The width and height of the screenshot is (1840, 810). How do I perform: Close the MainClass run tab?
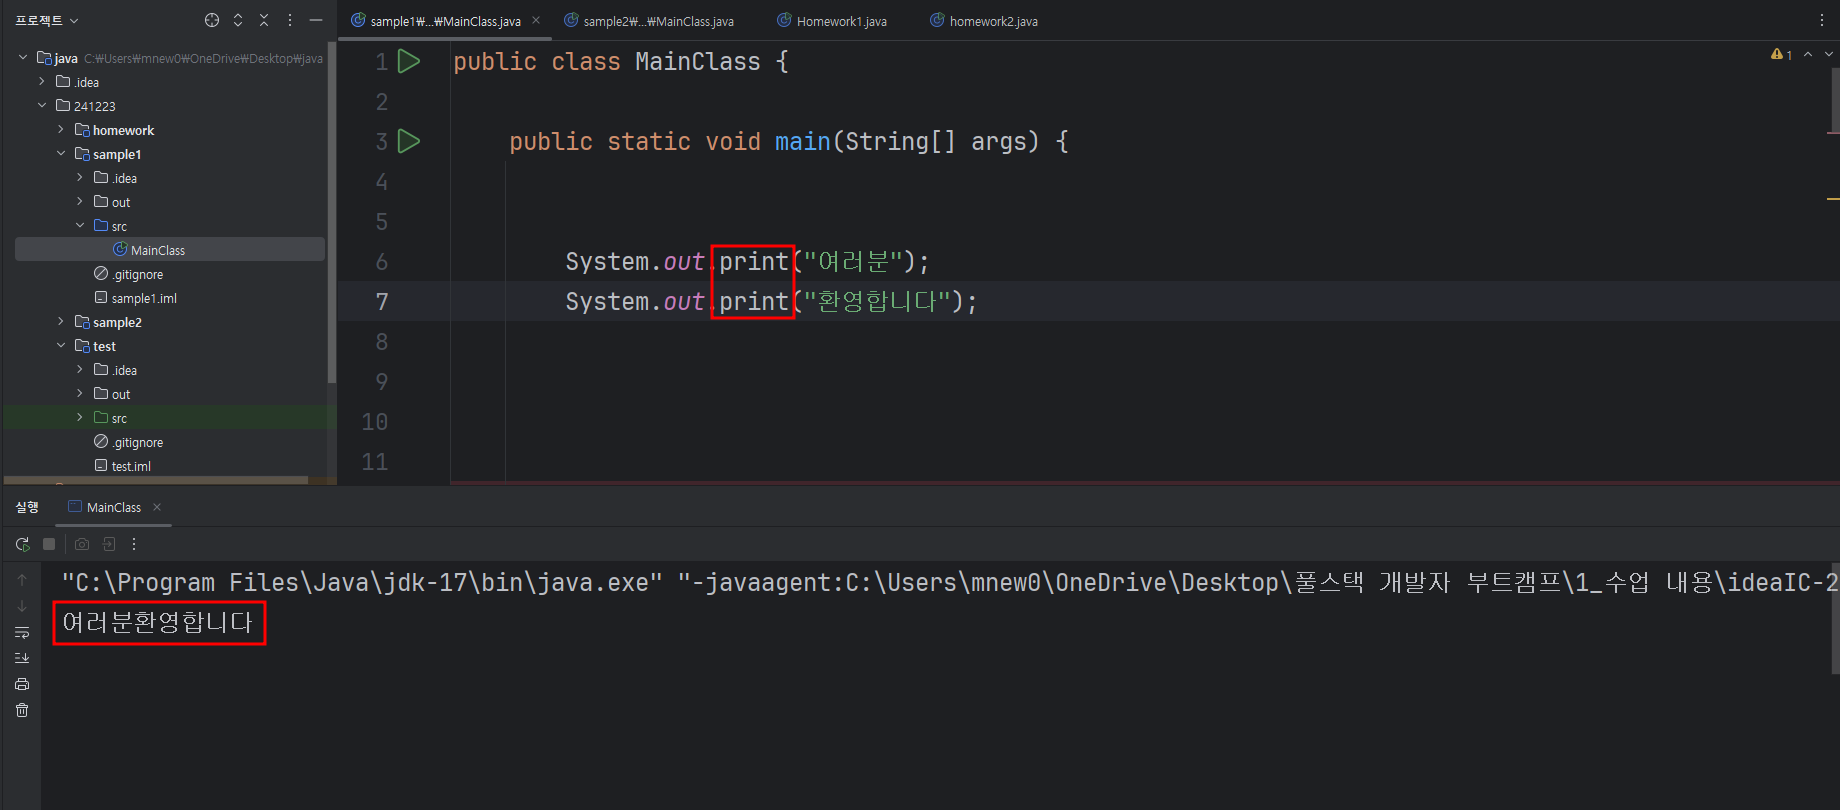click(x=157, y=507)
